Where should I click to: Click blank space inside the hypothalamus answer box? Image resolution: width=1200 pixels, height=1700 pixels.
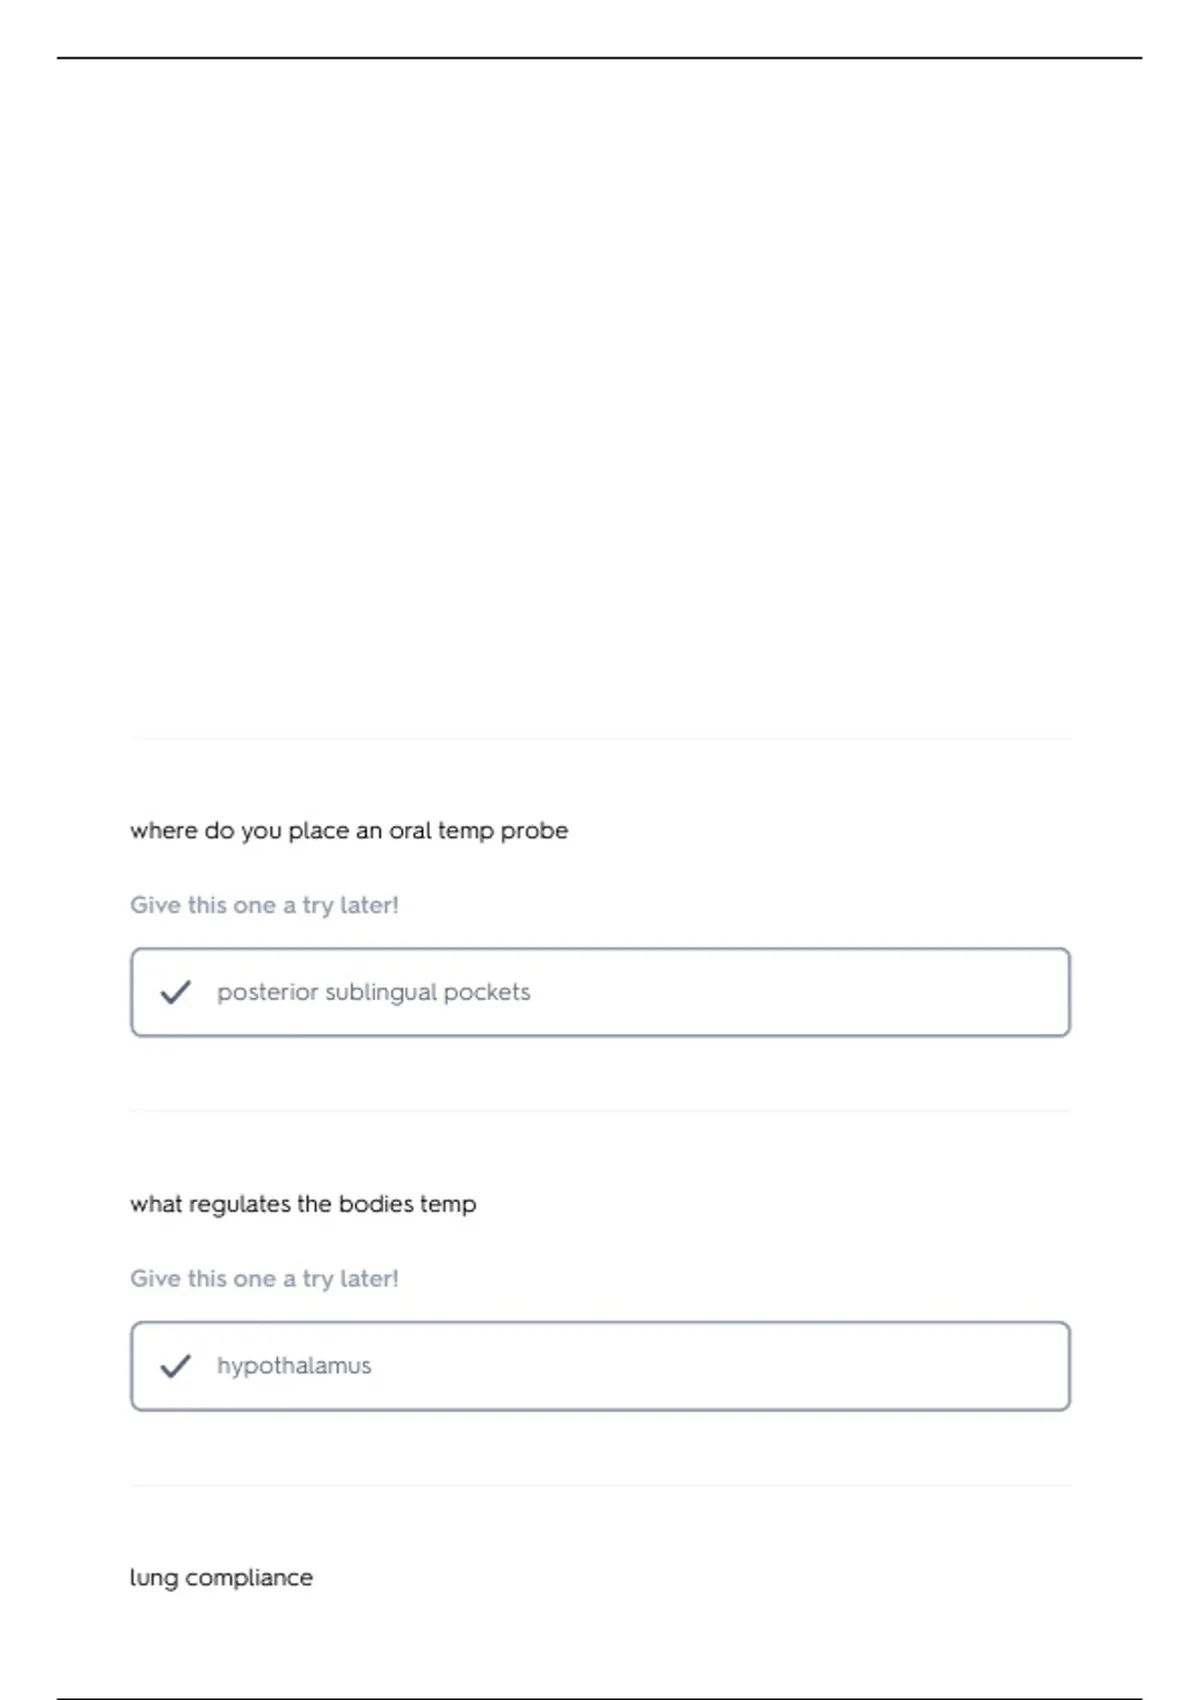(x=750, y=1366)
